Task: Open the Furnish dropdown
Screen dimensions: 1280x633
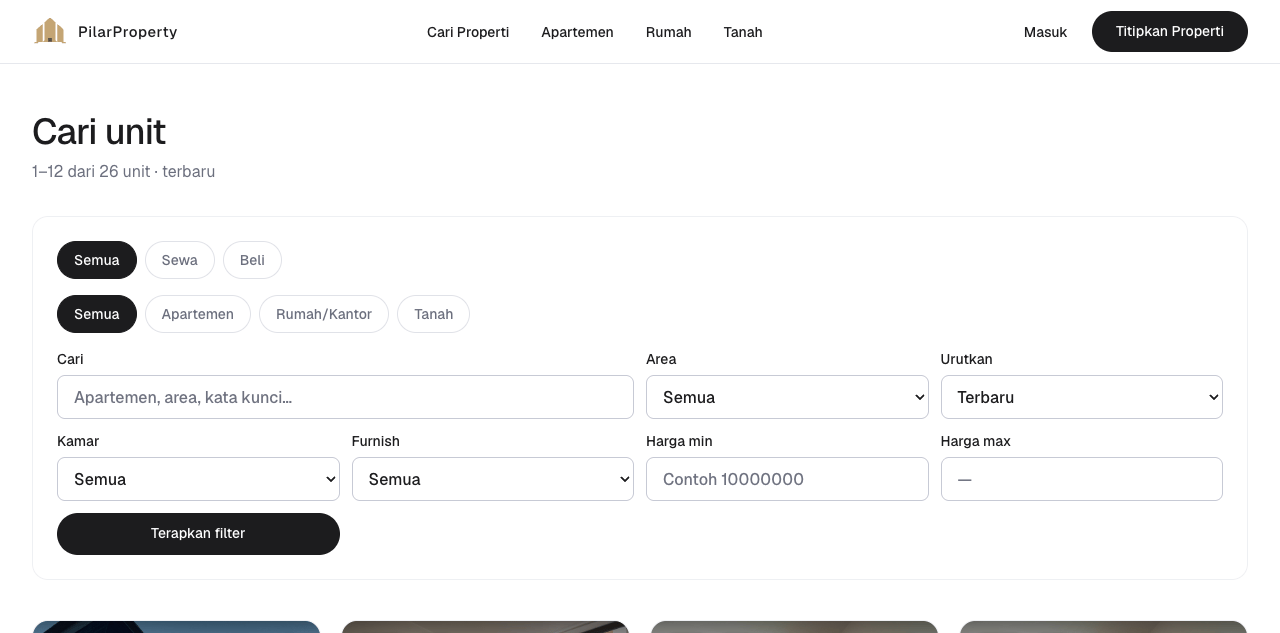Action: (493, 479)
